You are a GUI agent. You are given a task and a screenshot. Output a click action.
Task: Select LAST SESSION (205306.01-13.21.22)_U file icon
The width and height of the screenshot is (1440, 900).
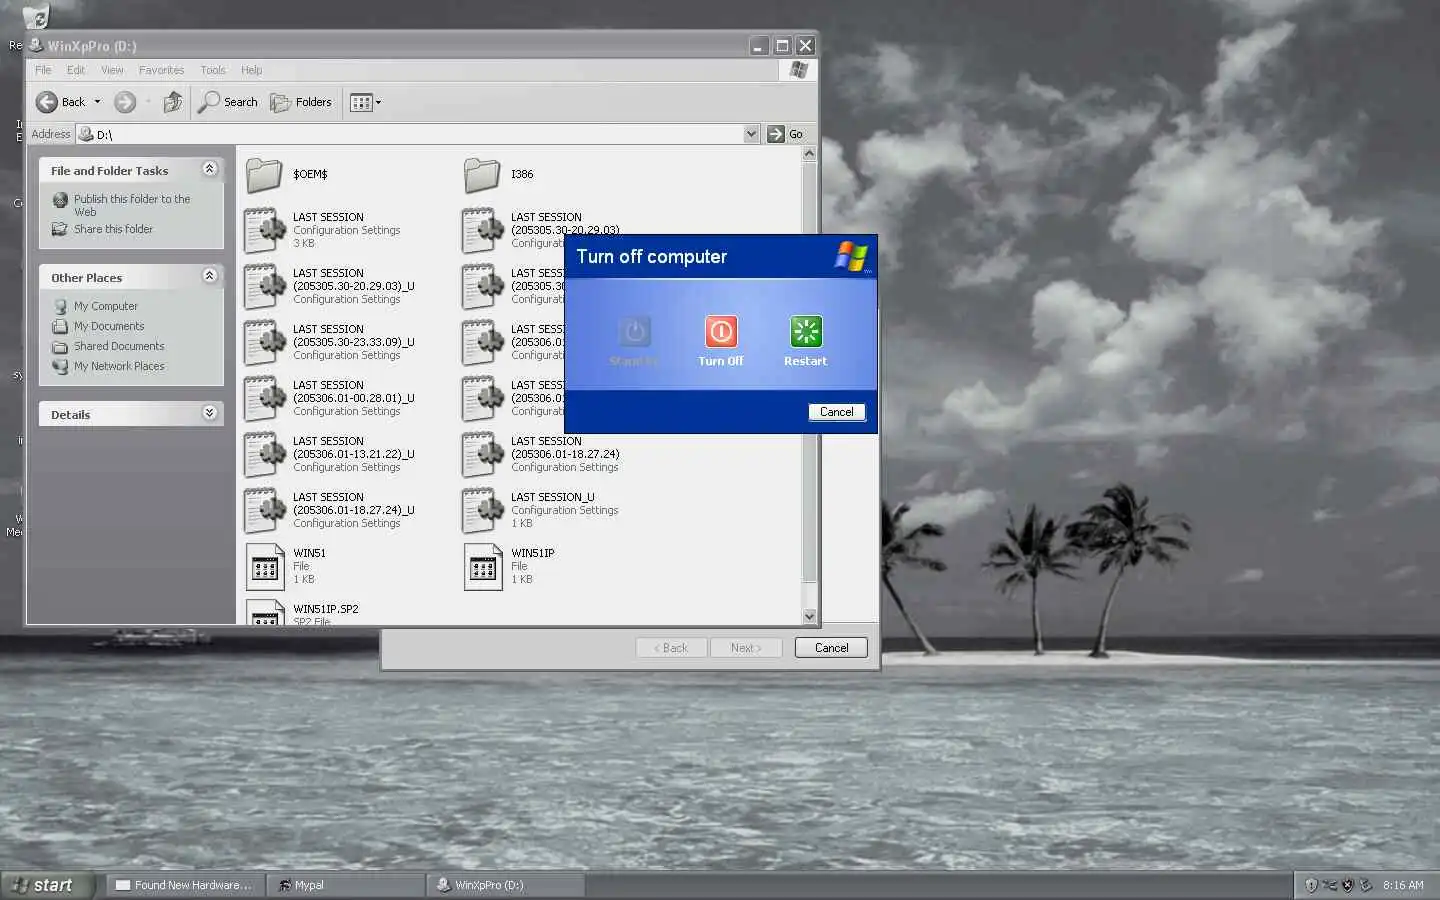tap(265, 454)
